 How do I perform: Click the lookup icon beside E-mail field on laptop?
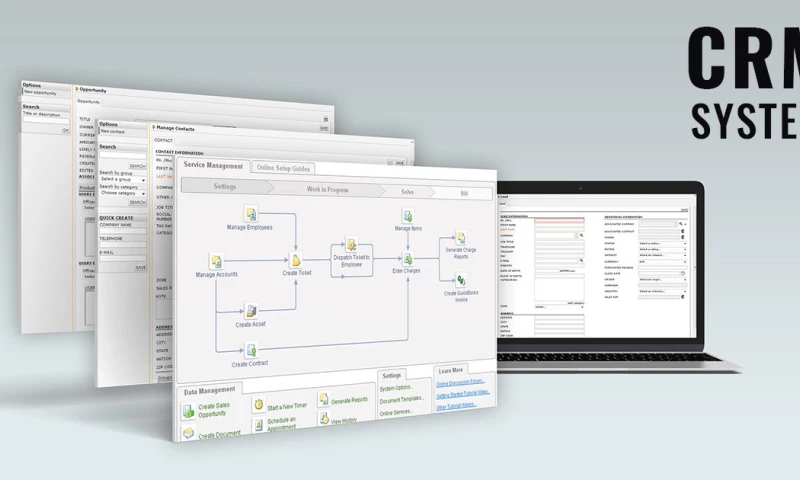point(581,261)
